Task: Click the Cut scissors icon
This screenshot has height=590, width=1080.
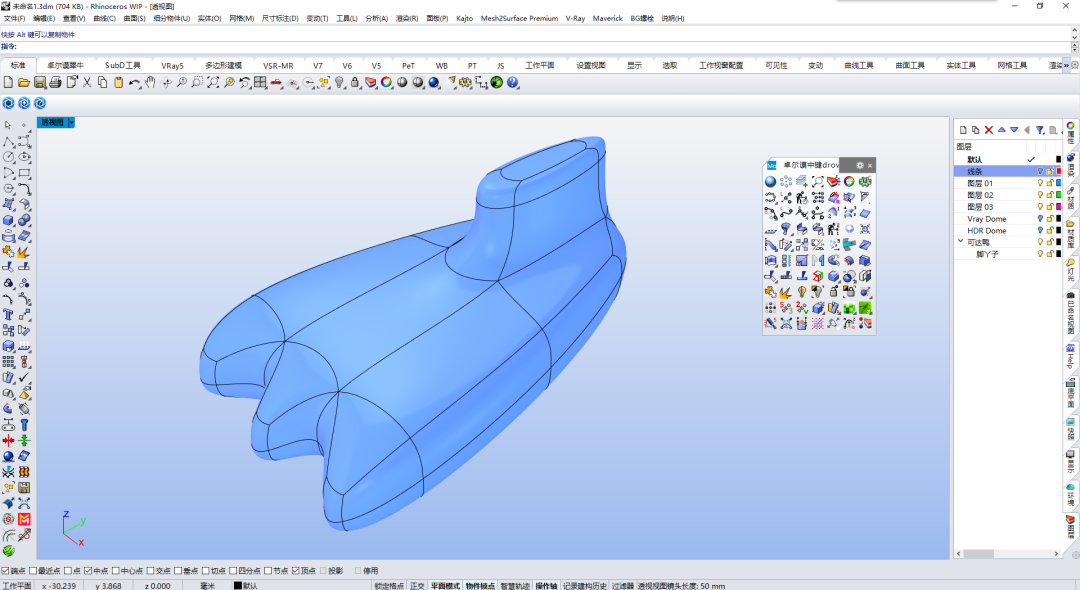Action: click(x=87, y=83)
